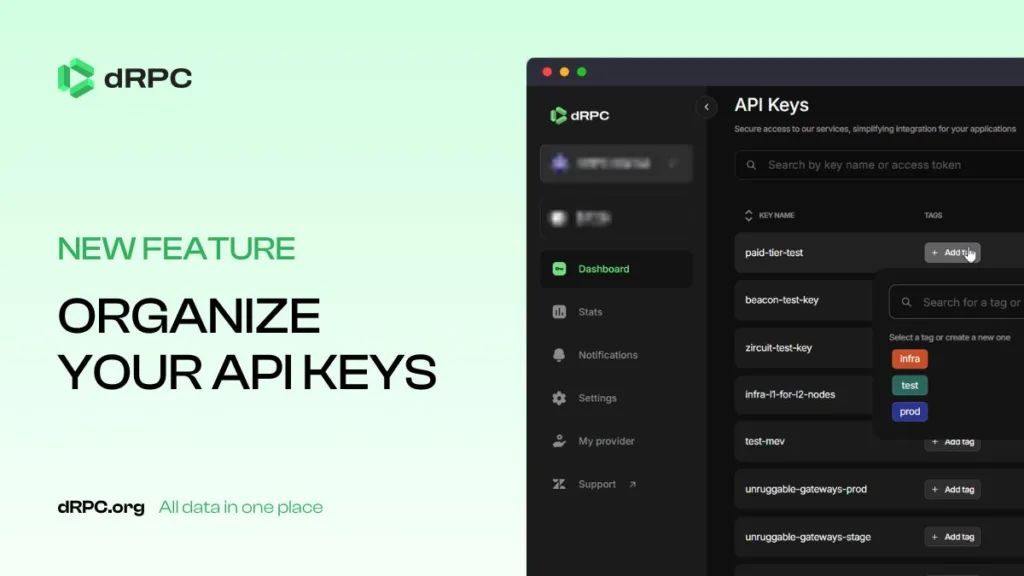Click the blurred second sidebar entry
Image resolution: width=1024 pixels, height=576 pixels.
click(x=616, y=218)
